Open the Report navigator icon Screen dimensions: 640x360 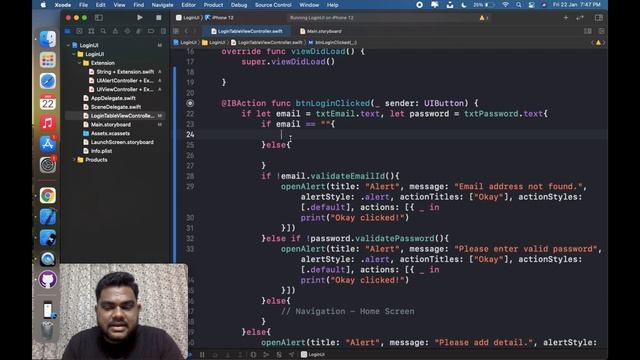[163, 31]
